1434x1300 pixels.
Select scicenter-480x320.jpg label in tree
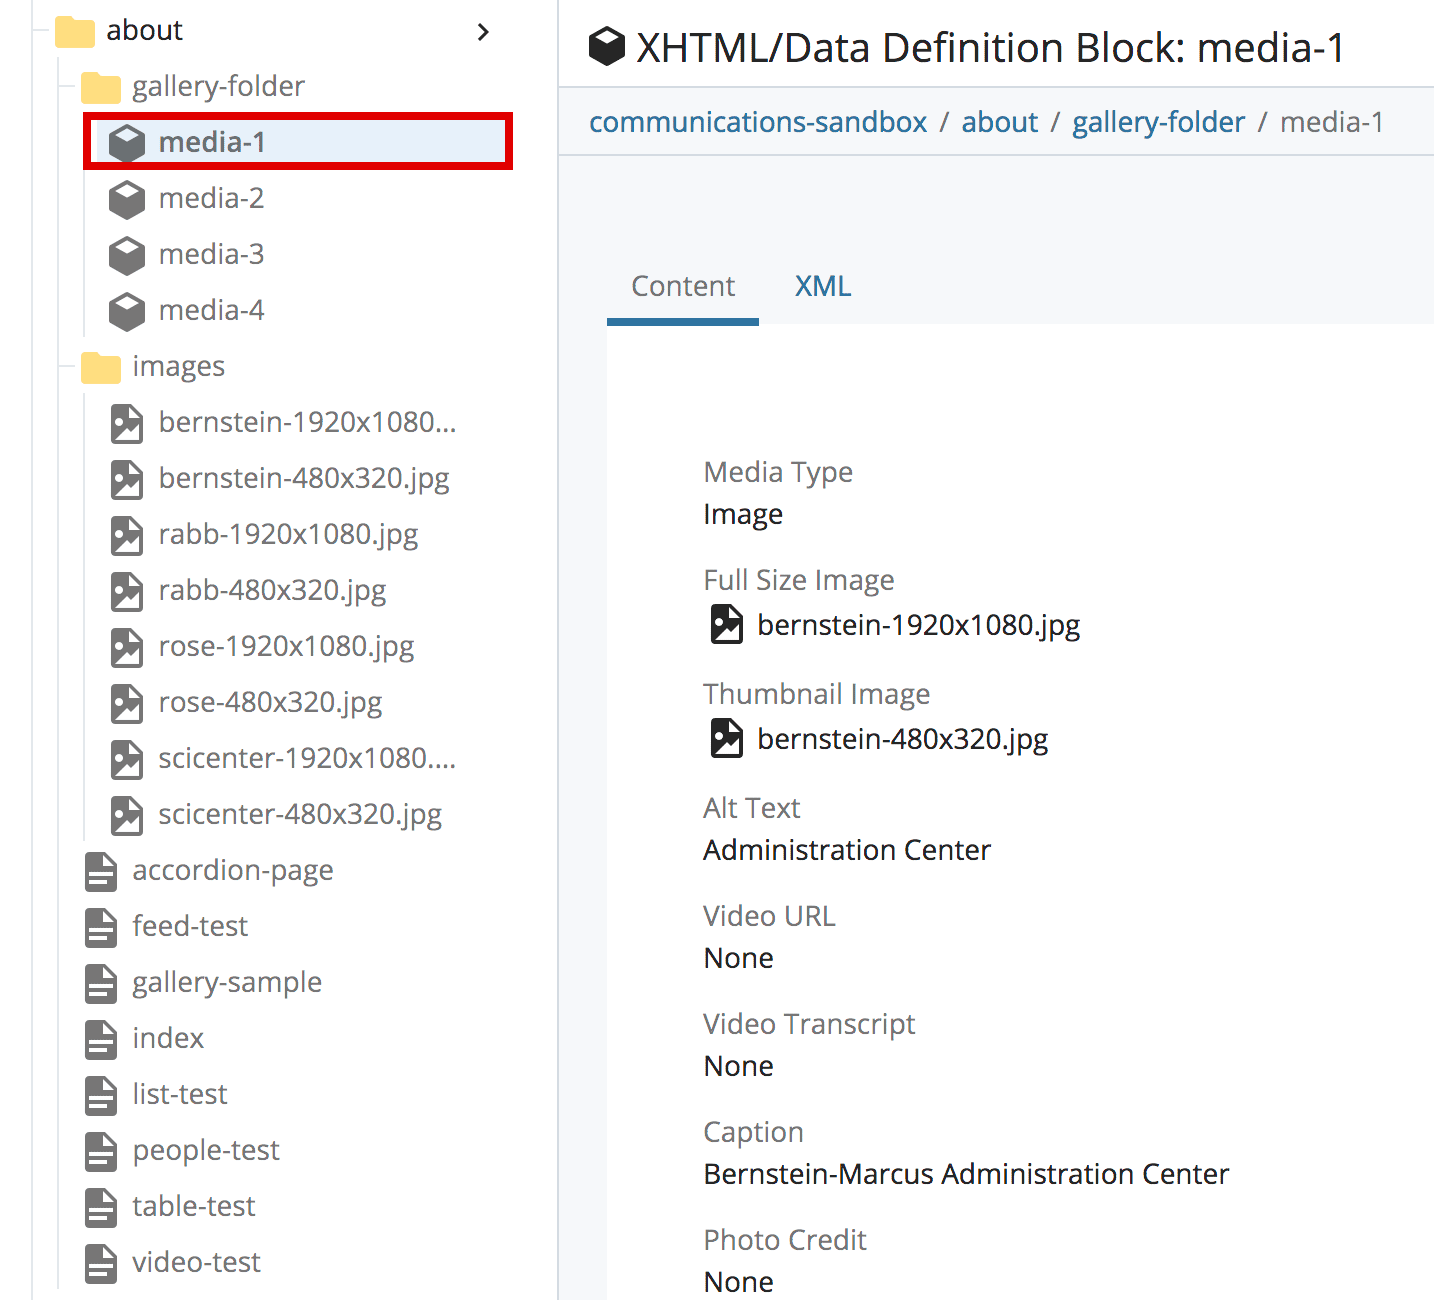300,815
